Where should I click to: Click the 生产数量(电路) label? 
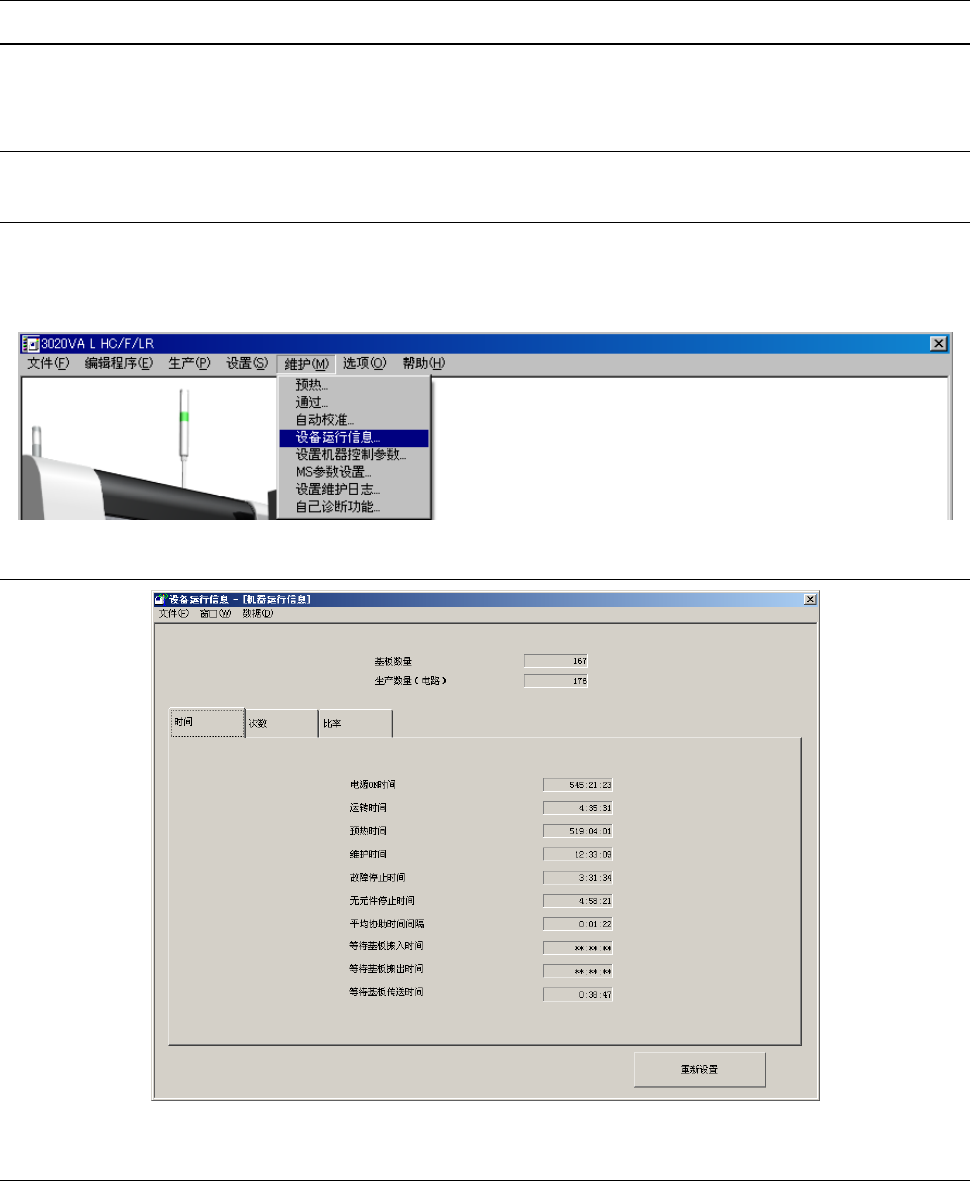[410, 681]
